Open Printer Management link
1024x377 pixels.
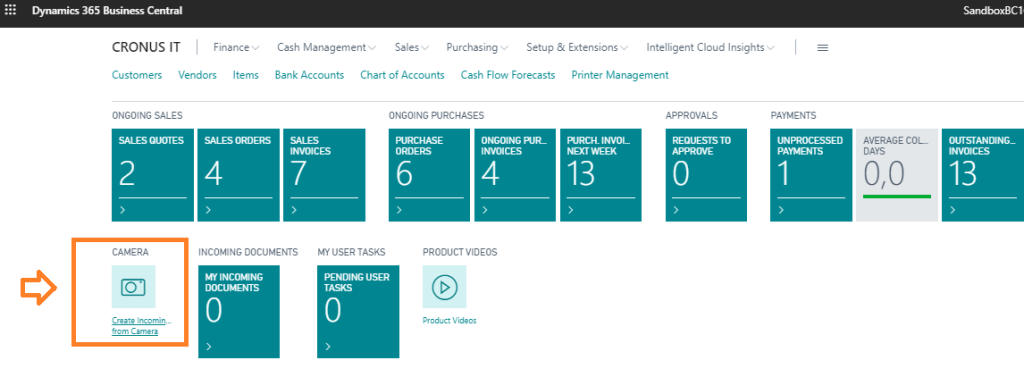620,75
